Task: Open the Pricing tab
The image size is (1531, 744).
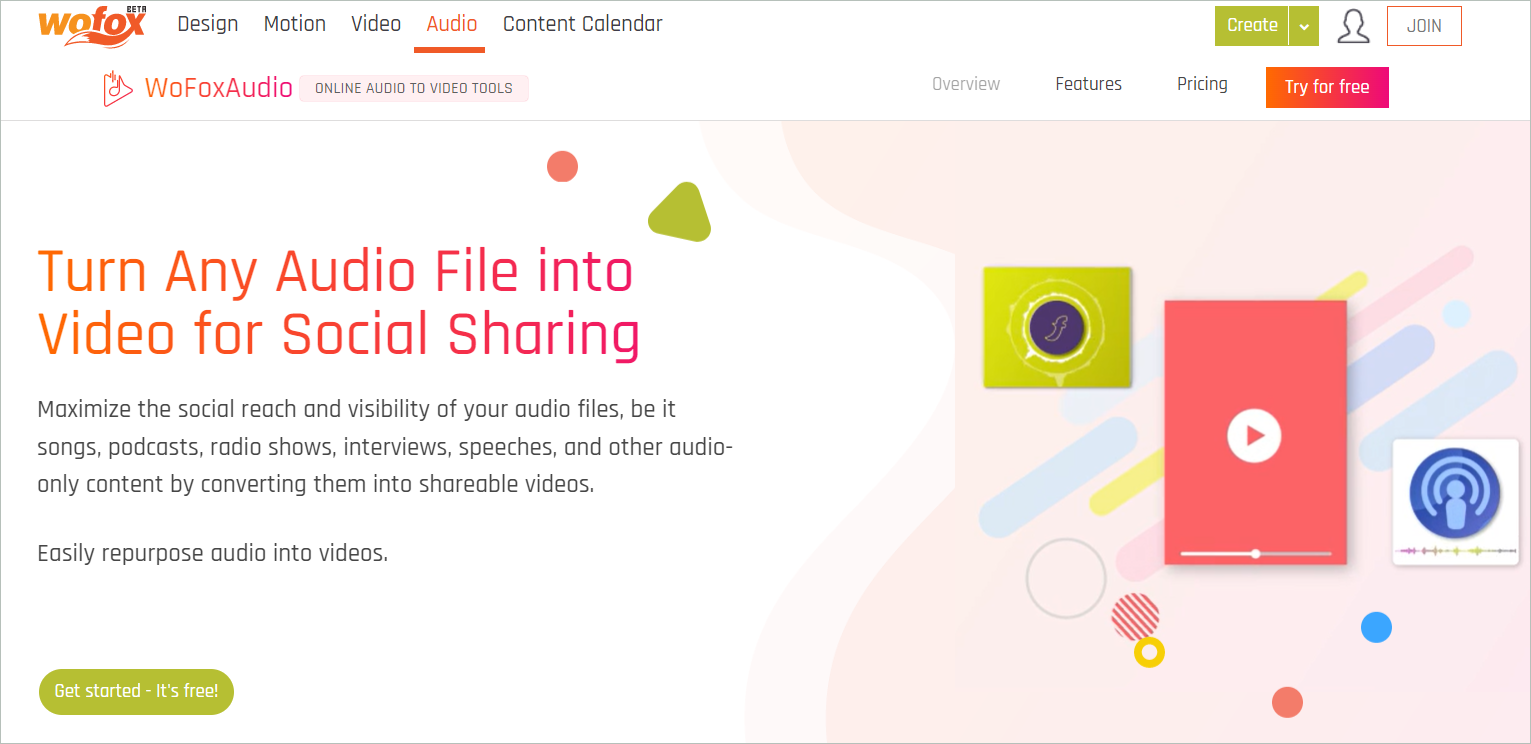Action: (1202, 84)
